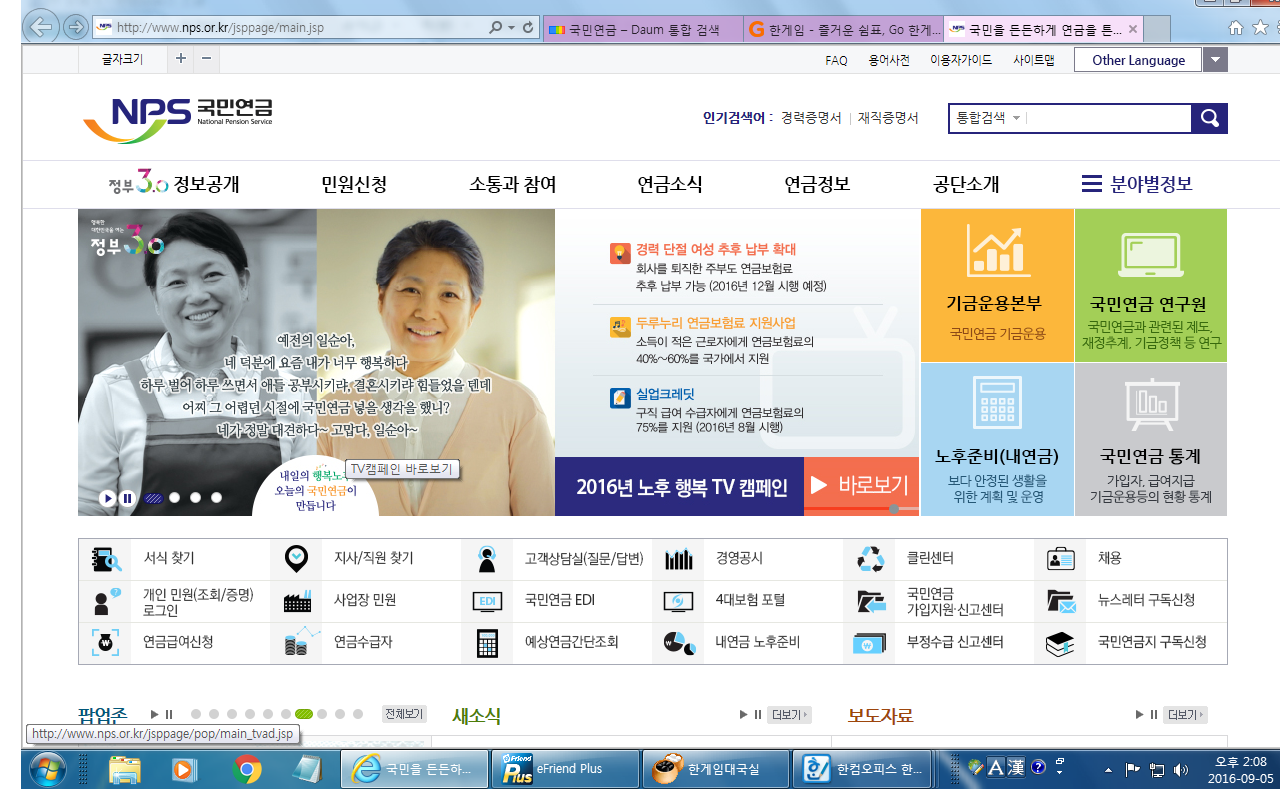The width and height of the screenshot is (1280, 800).
Task: Open the 노후준비(내연금) calculator tile
Action: (x=997, y=439)
